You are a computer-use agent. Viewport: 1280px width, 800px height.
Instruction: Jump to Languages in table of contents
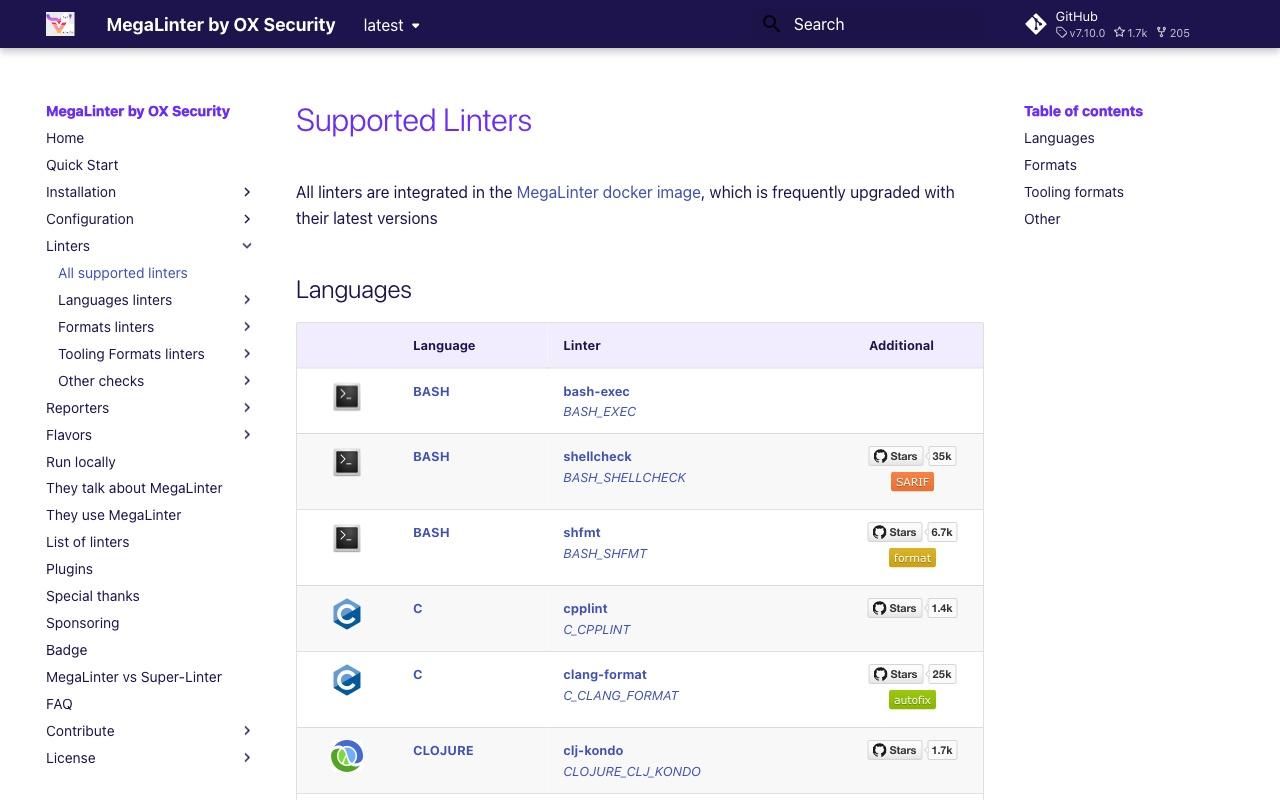point(1059,138)
